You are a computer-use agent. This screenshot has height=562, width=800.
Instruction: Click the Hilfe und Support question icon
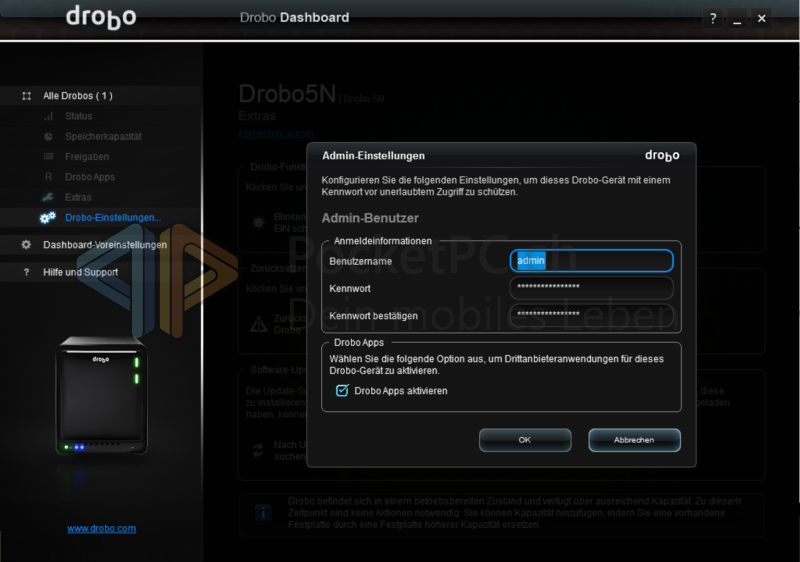point(27,272)
